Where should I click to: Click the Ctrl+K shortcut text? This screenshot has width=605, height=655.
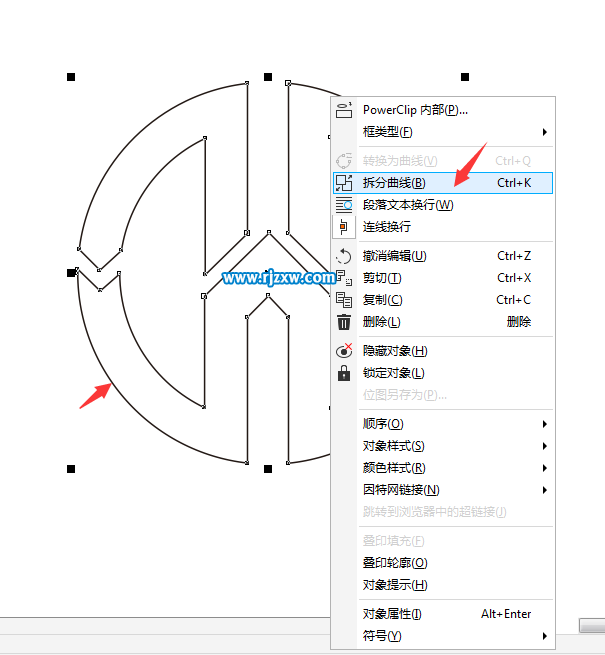click(x=514, y=183)
